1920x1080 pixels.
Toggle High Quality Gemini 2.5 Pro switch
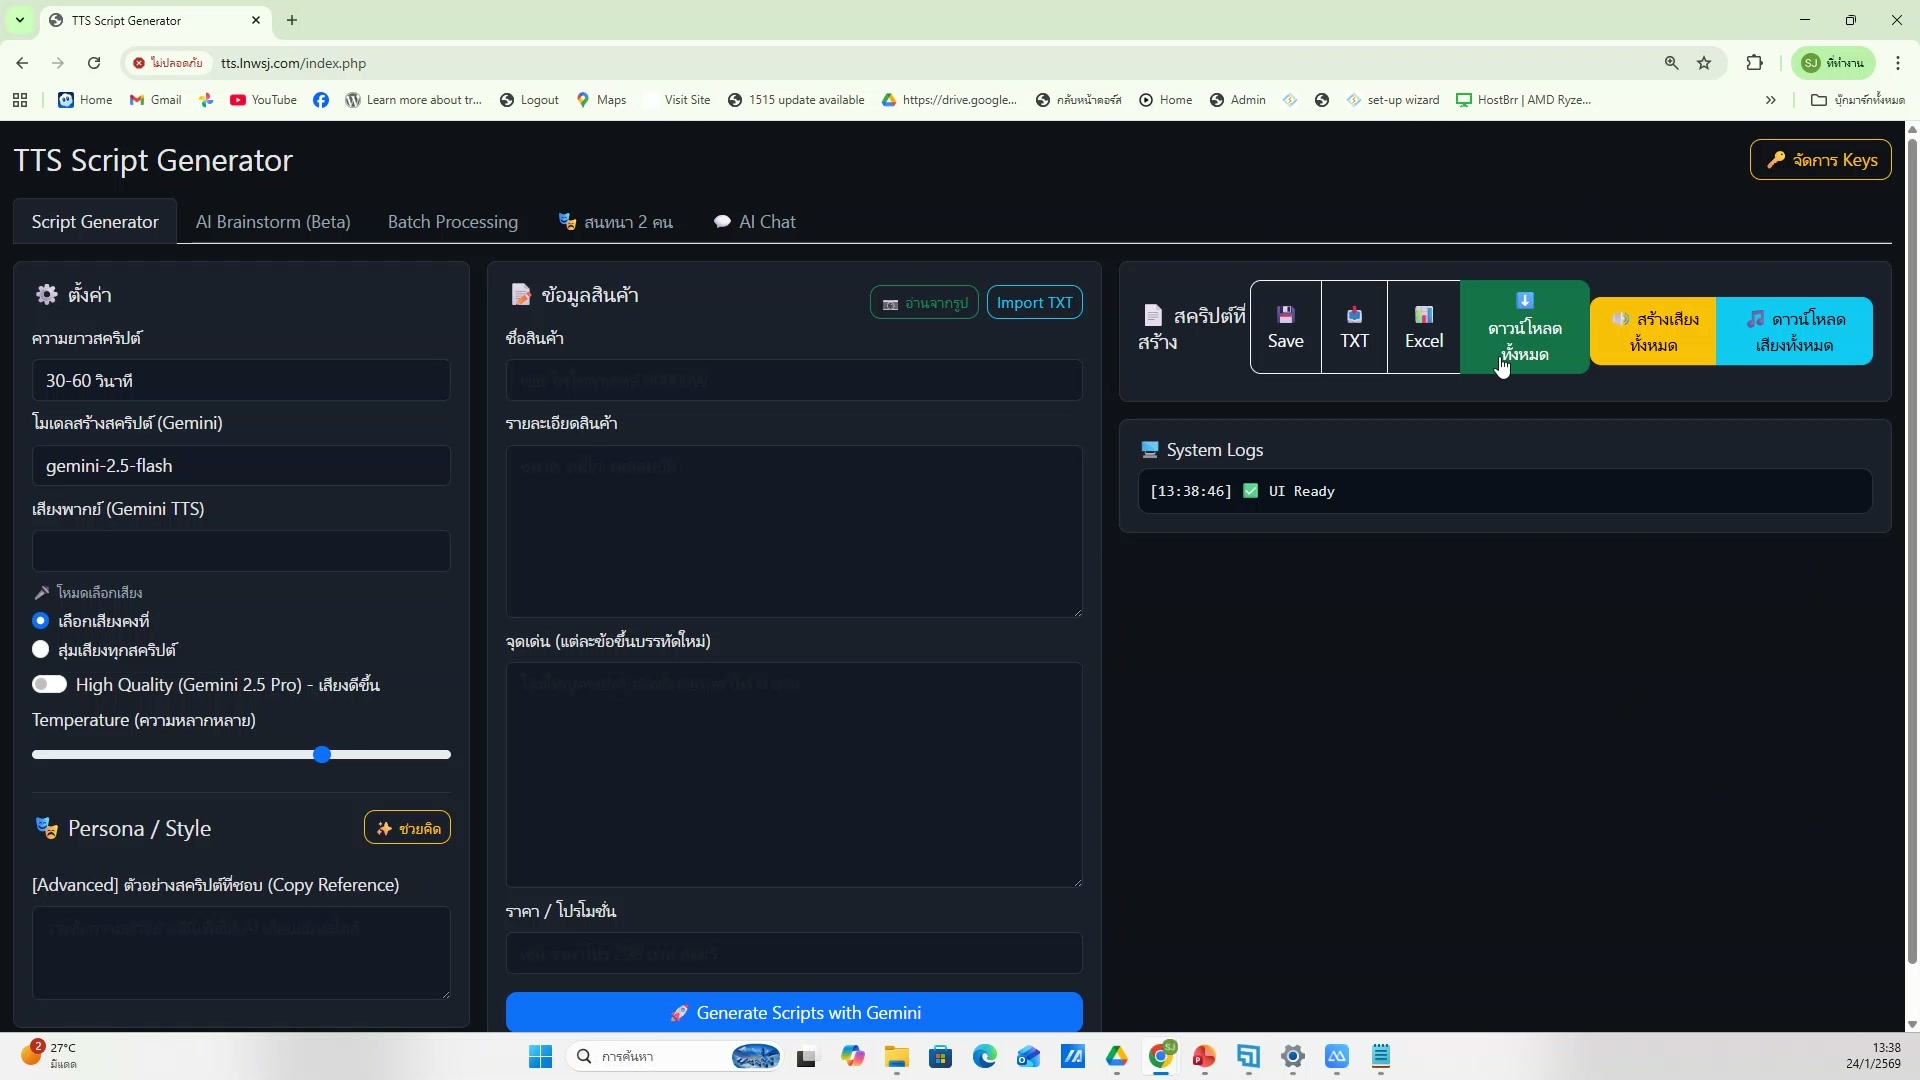click(x=49, y=685)
